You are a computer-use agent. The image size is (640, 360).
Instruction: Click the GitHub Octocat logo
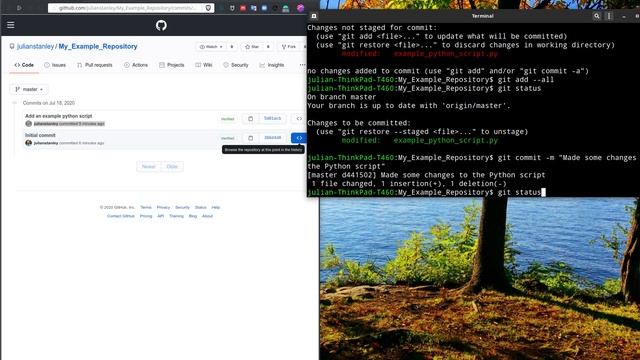(x=161, y=25)
